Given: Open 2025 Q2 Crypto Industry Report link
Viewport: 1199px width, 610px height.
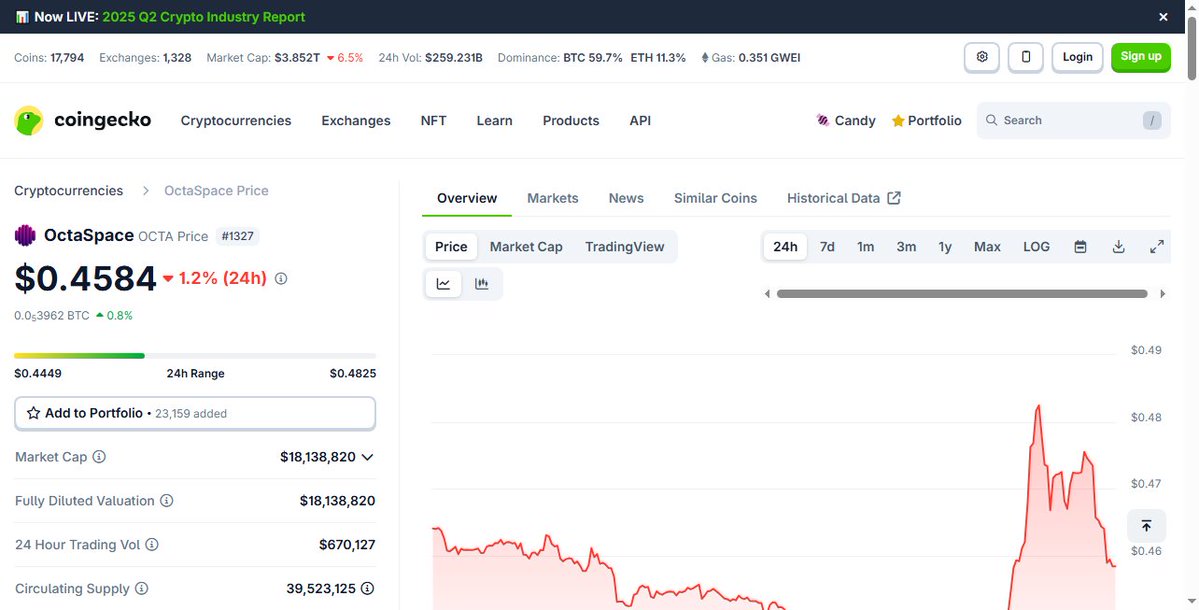Looking at the screenshot, I should coord(203,17).
